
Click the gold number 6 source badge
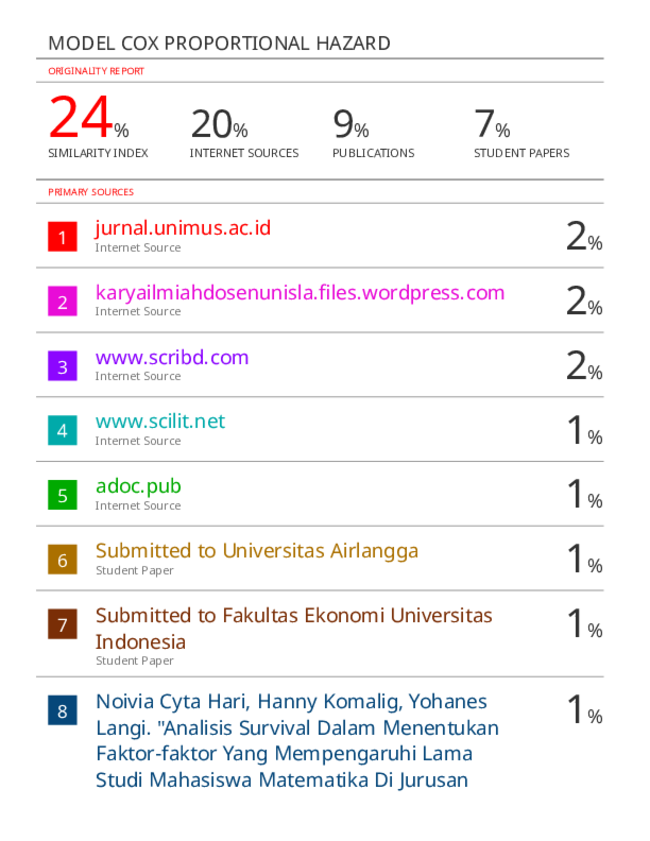coord(62,559)
